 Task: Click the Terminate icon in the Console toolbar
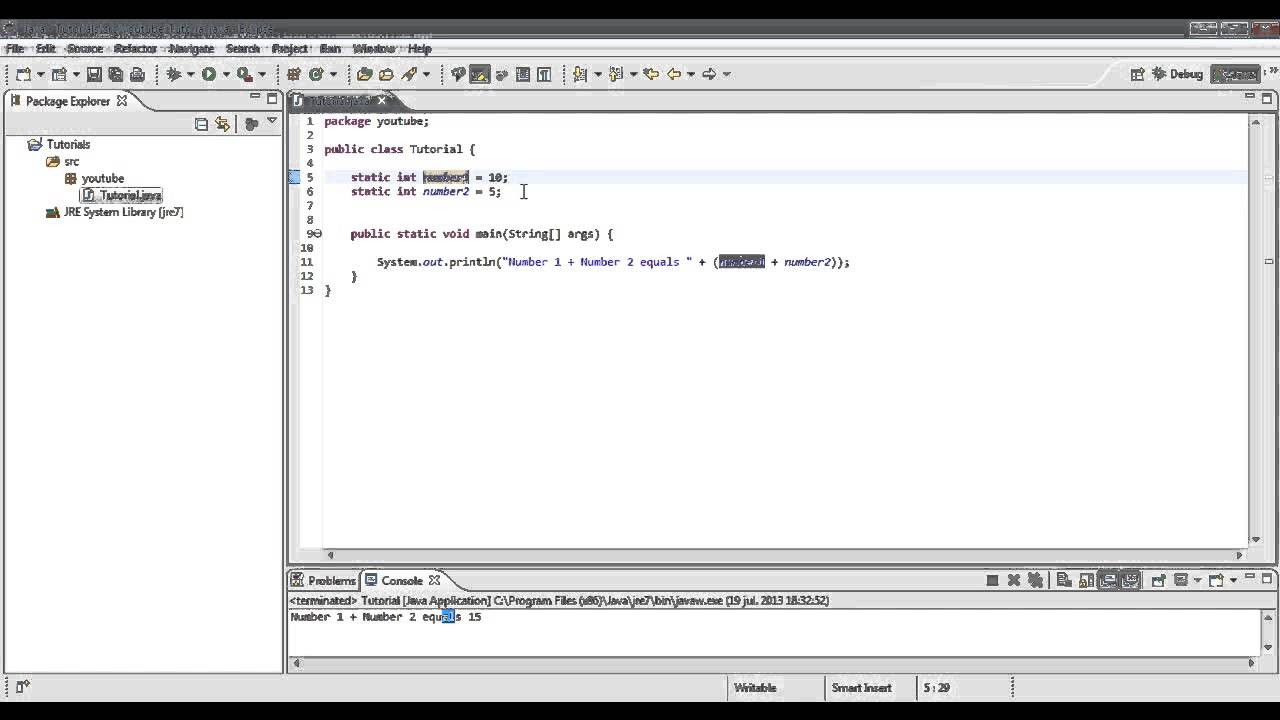[992, 580]
